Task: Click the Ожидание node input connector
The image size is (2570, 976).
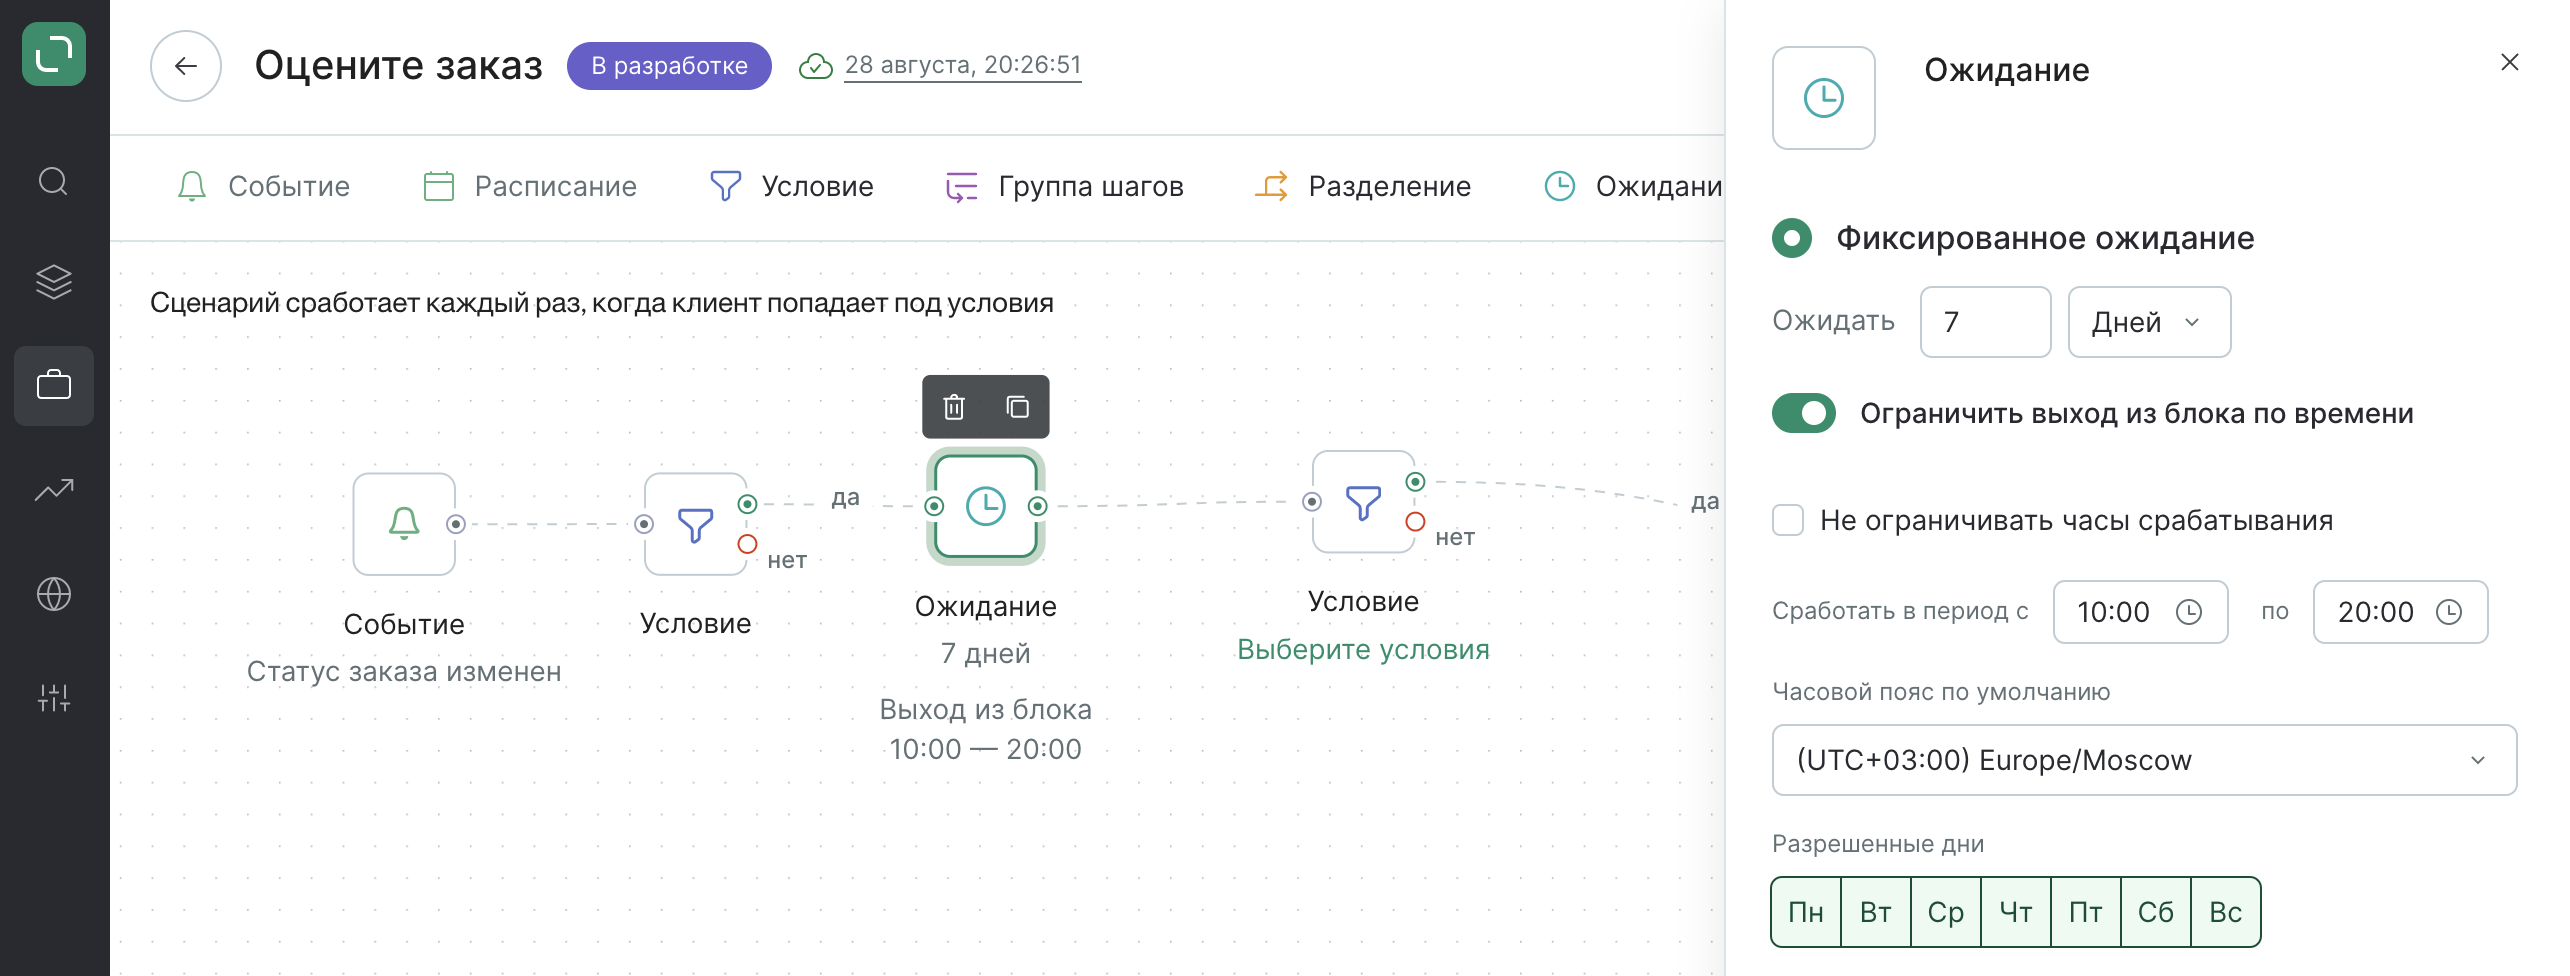Action: 934,506
